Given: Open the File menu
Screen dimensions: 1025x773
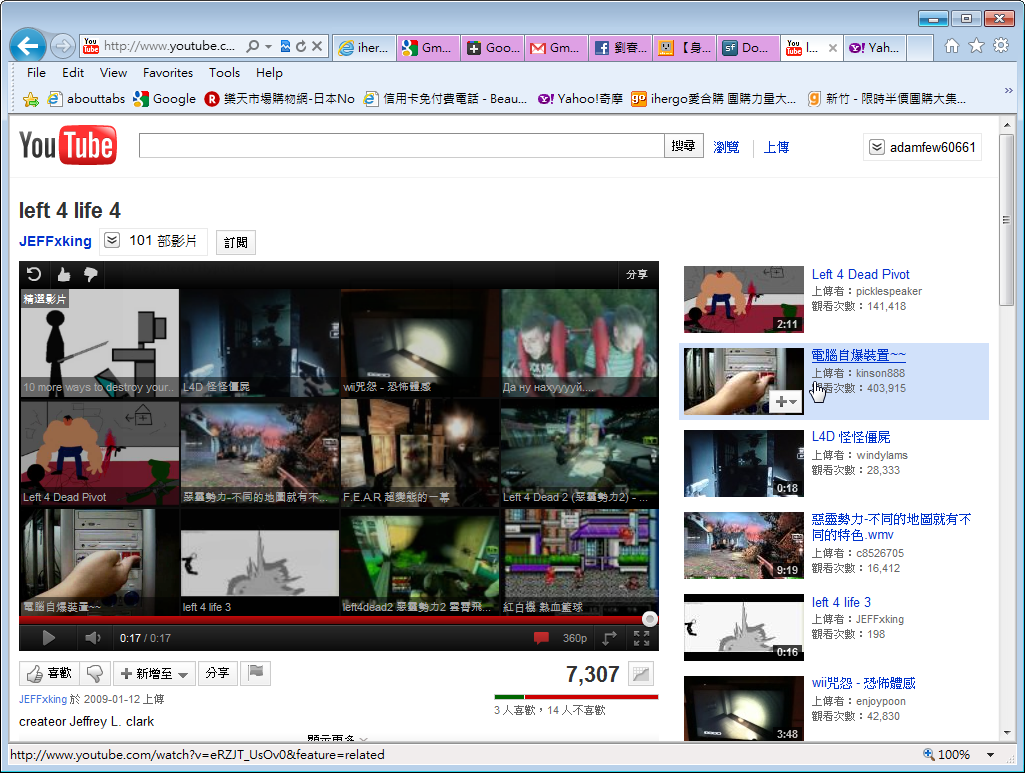Looking at the screenshot, I should [36, 73].
